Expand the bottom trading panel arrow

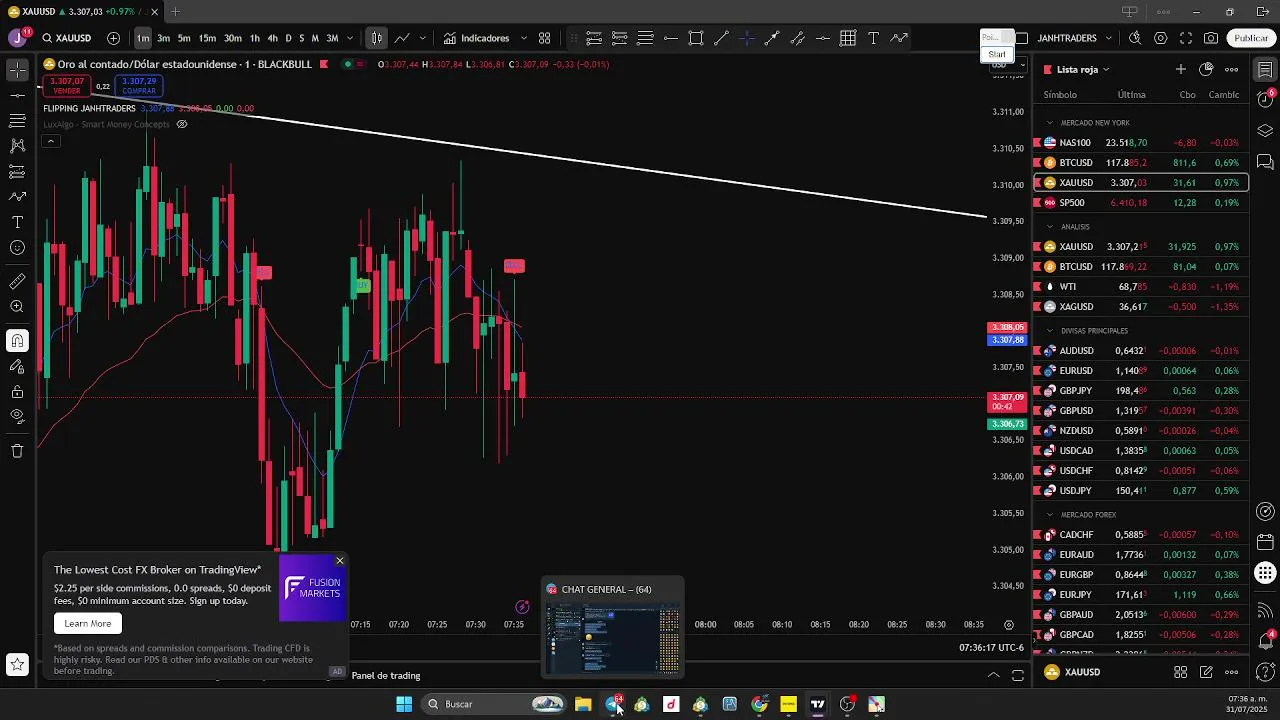pyautogui.click(x=993, y=675)
